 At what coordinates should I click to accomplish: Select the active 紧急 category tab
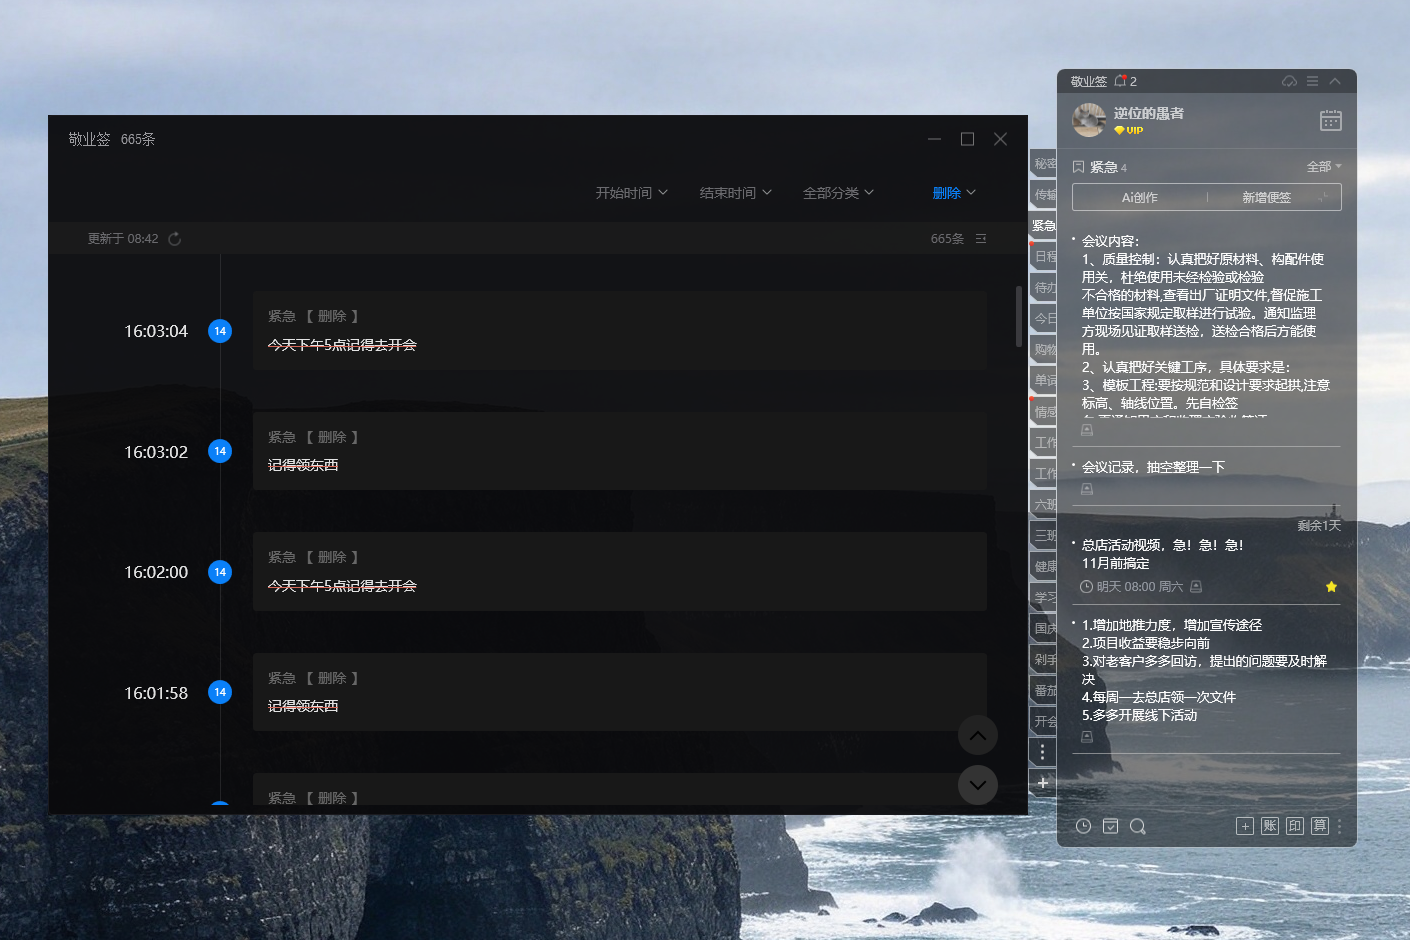tap(1043, 226)
